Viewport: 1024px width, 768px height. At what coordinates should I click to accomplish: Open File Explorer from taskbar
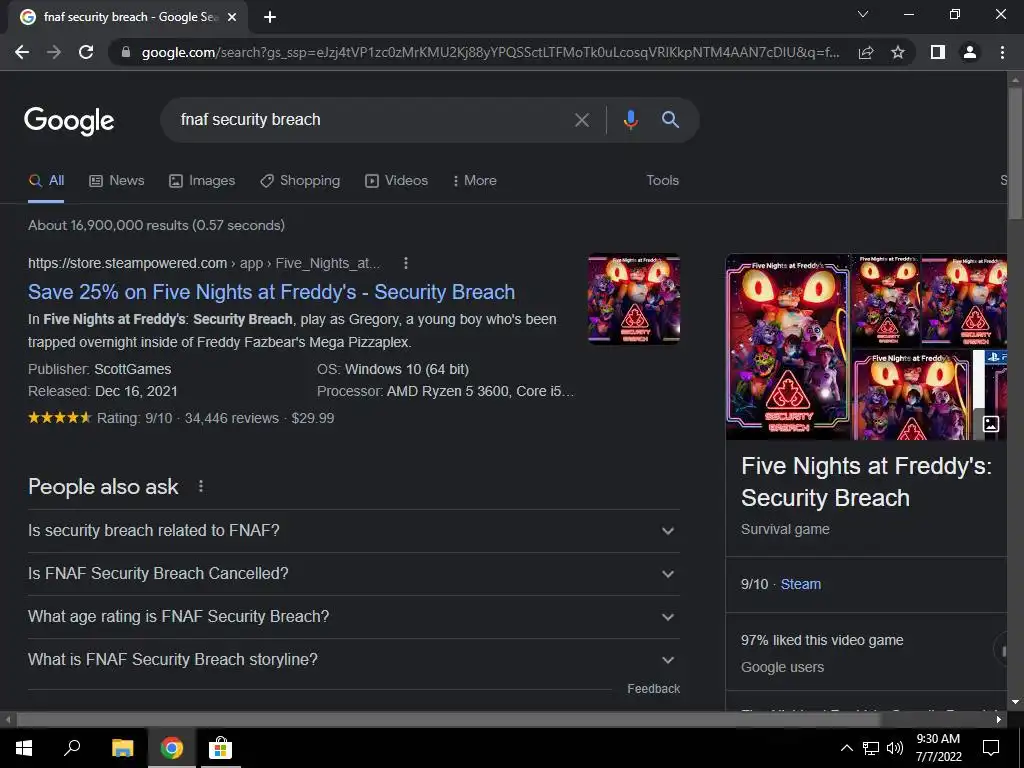click(x=122, y=748)
